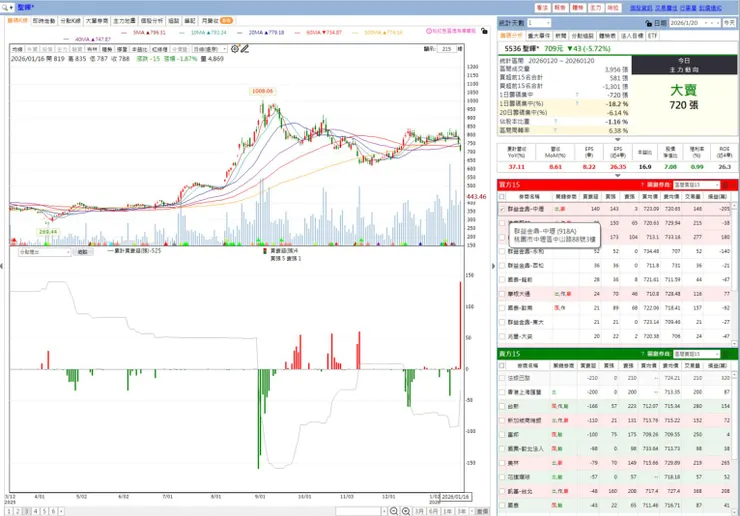Open the stock search magnifier icon
This screenshot has height=516, width=740.
5,8
